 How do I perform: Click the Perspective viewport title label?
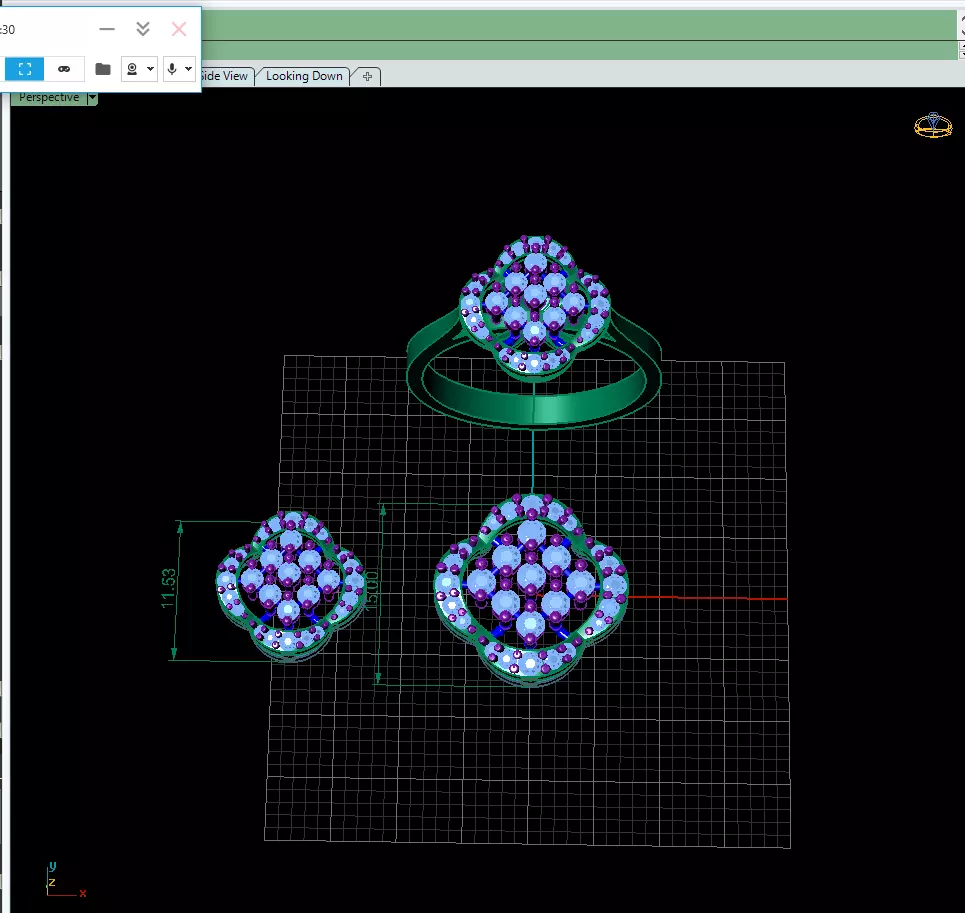pyautogui.click(x=49, y=97)
